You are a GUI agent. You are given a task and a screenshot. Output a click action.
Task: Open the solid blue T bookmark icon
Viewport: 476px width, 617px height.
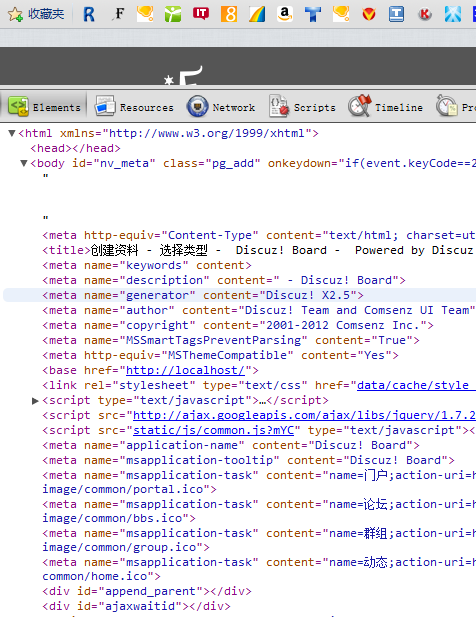(x=313, y=14)
